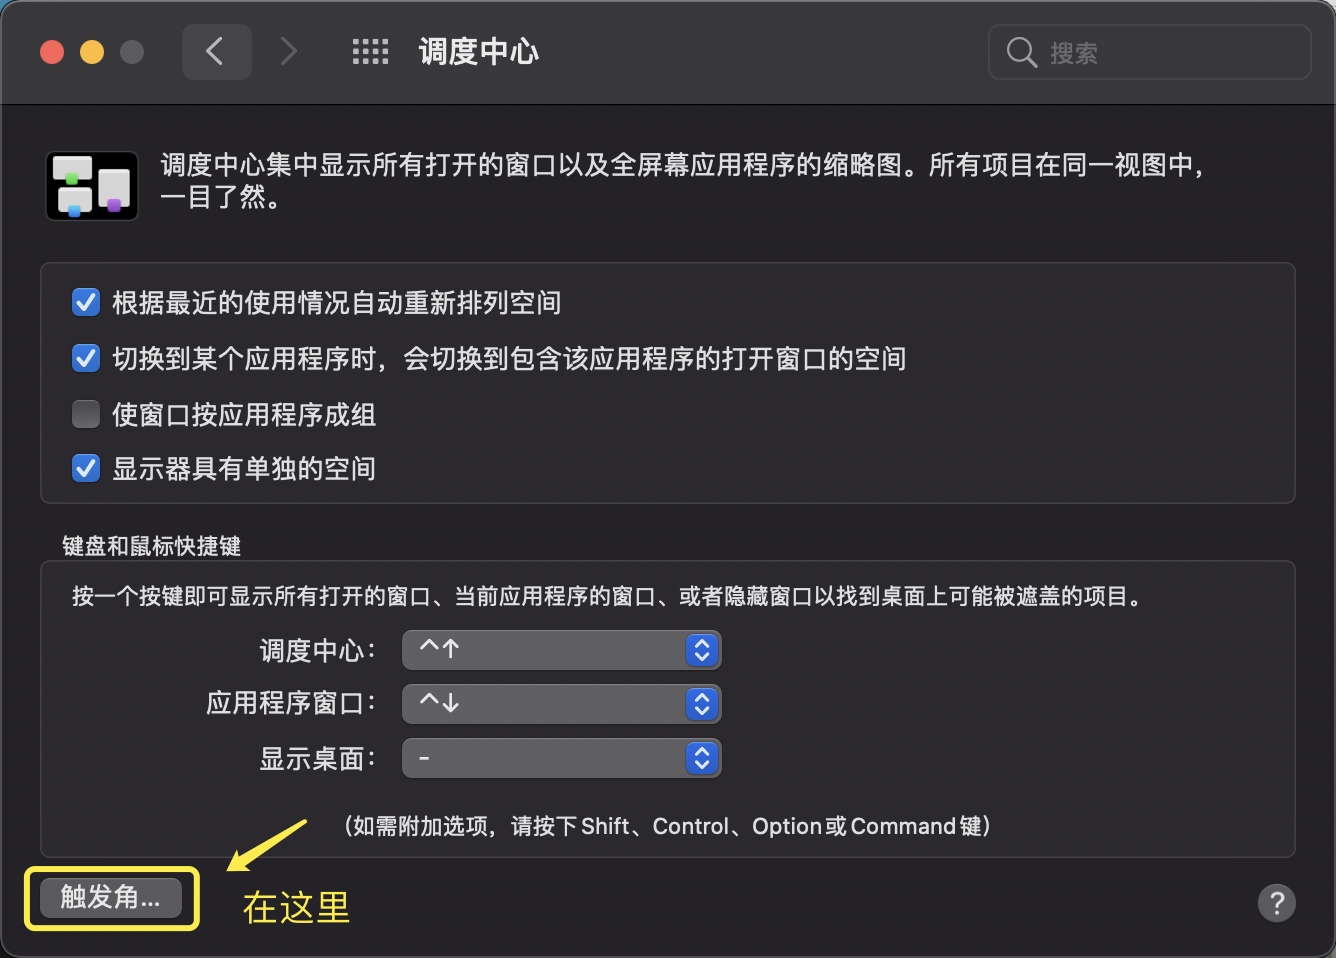
Task: Click the 键盘和鼠标快捷键 section label
Action: click(x=151, y=546)
